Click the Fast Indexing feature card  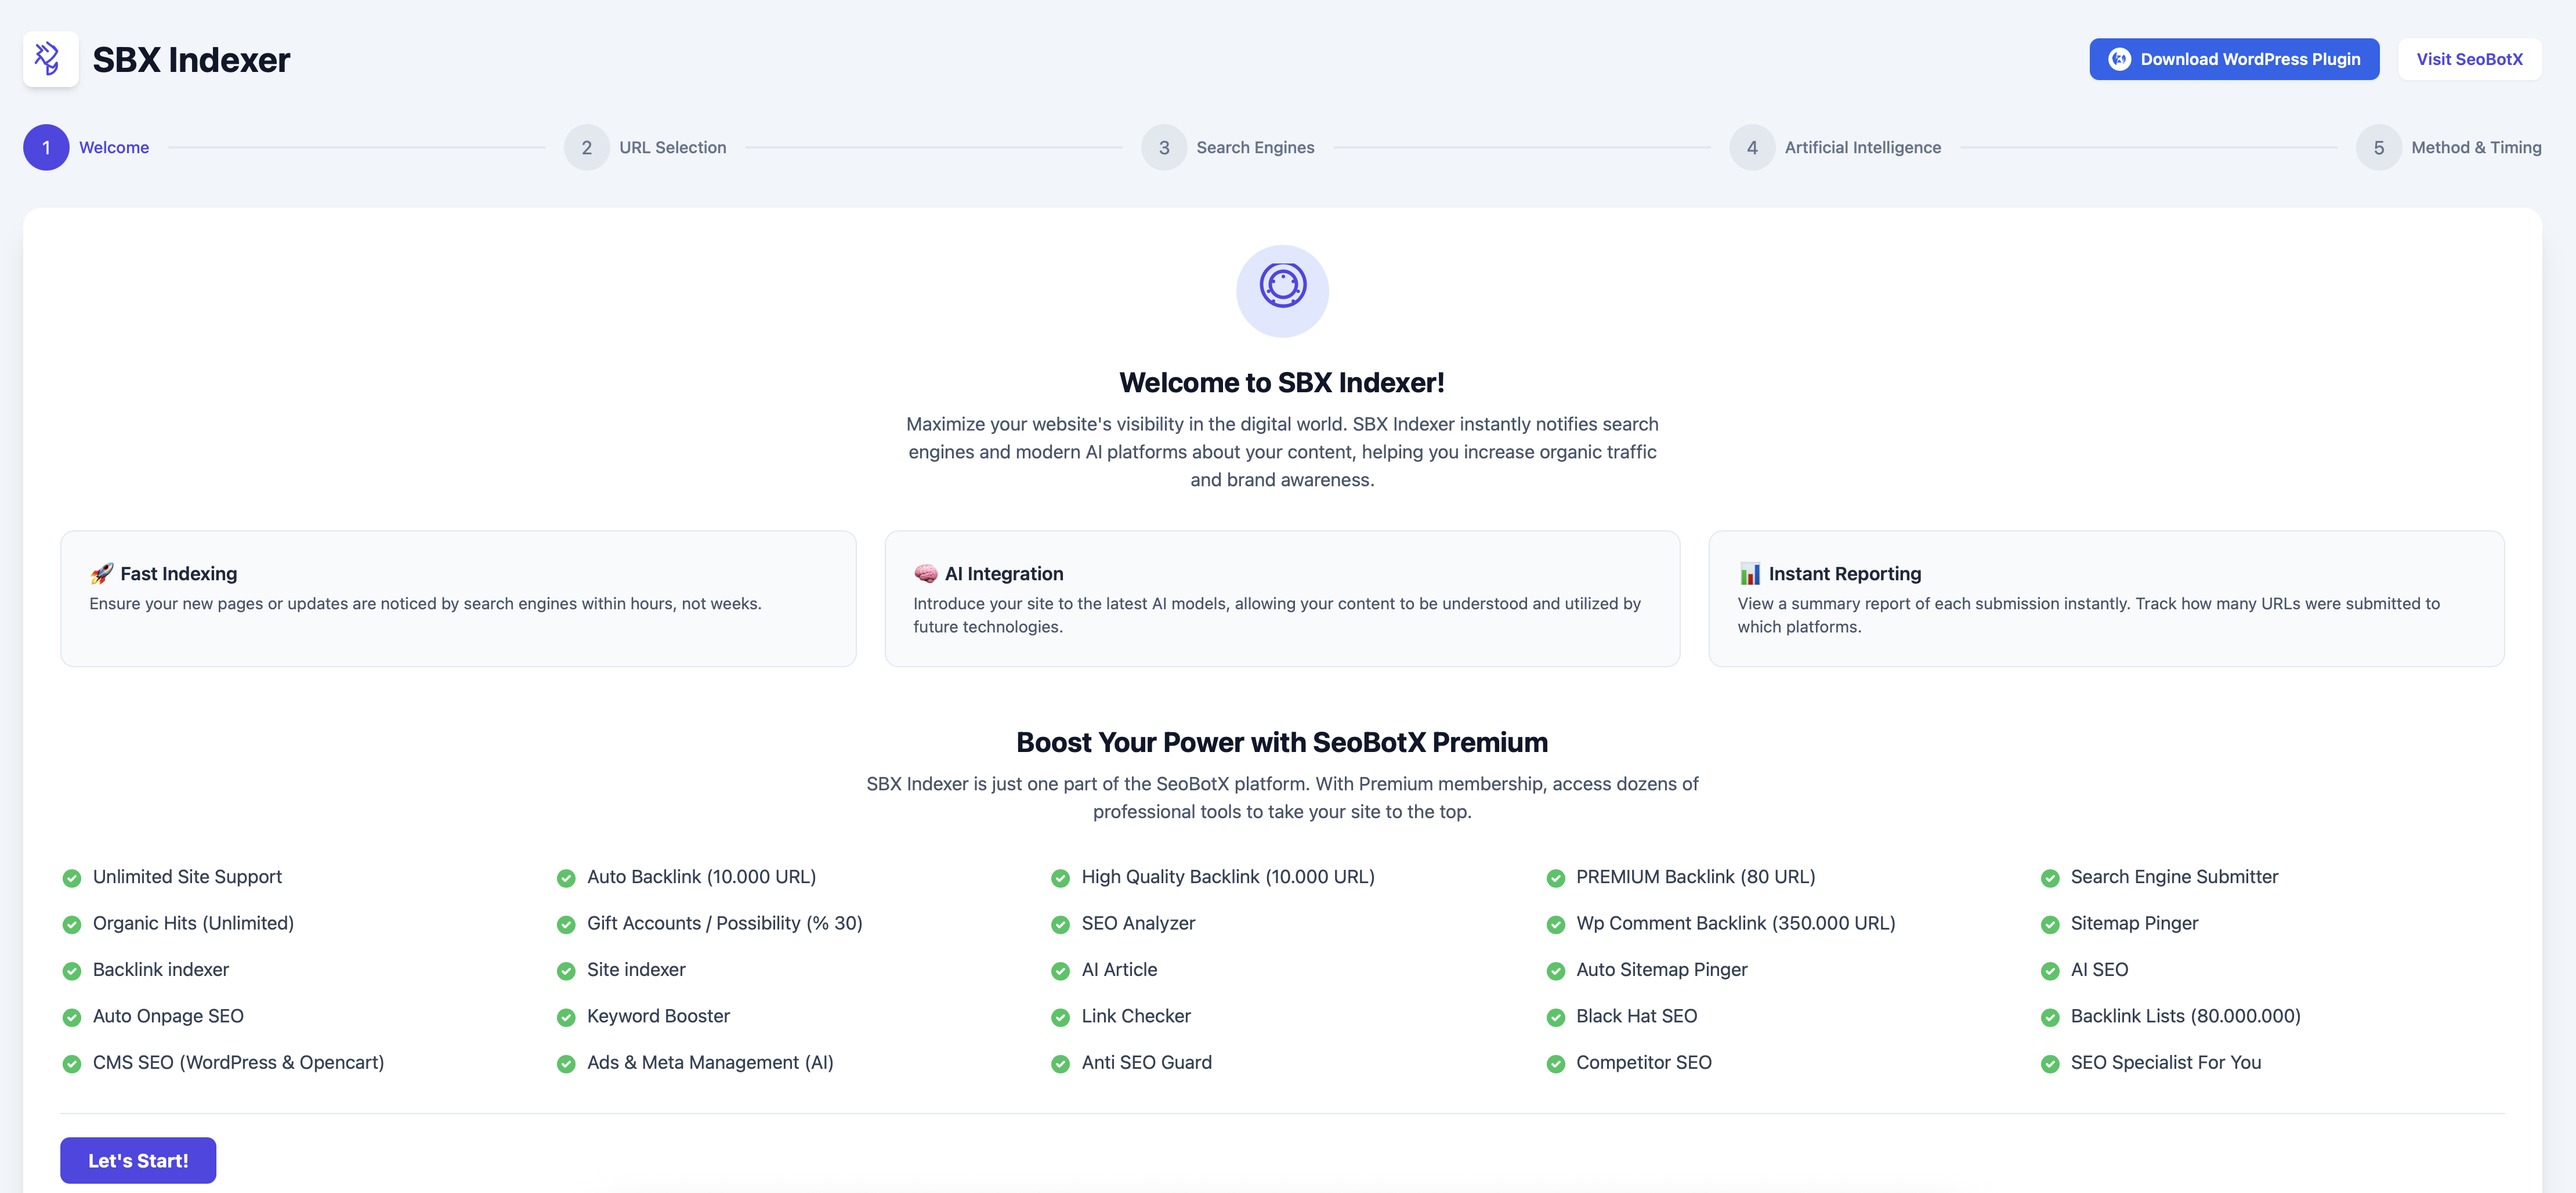tap(458, 599)
